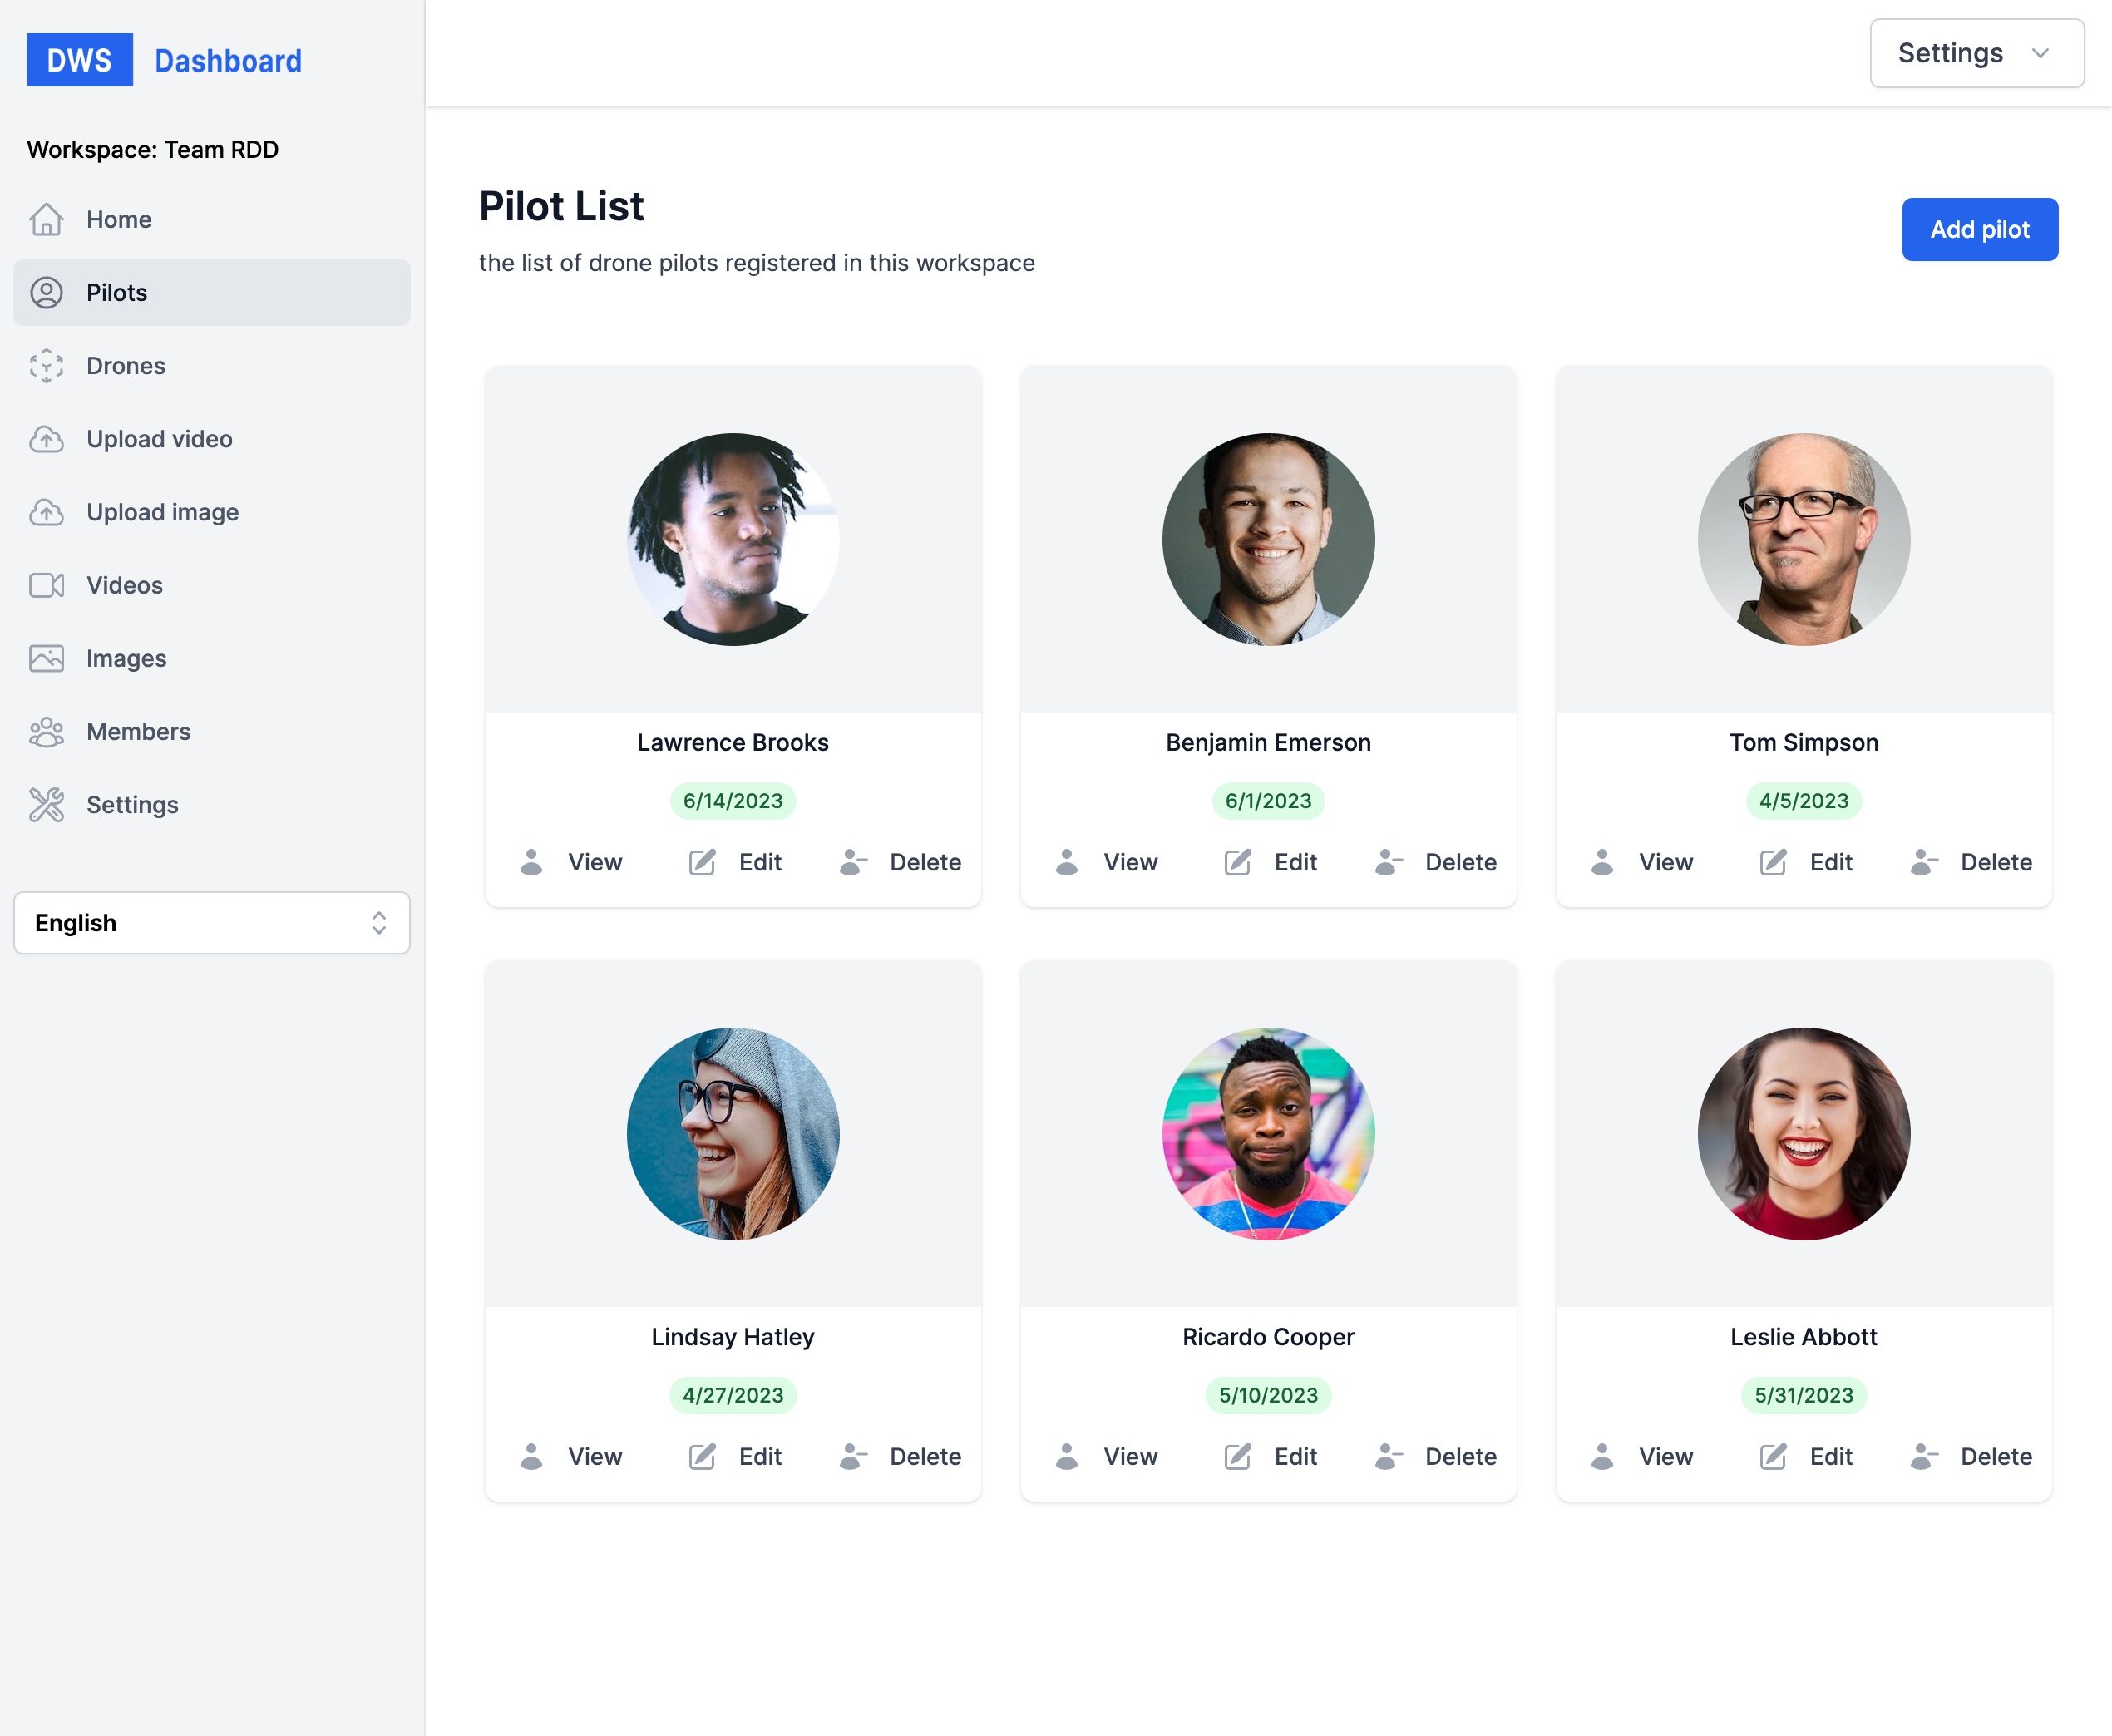Click the sidebar Settings tools icon
The height and width of the screenshot is (1736, 2112).
46,805
